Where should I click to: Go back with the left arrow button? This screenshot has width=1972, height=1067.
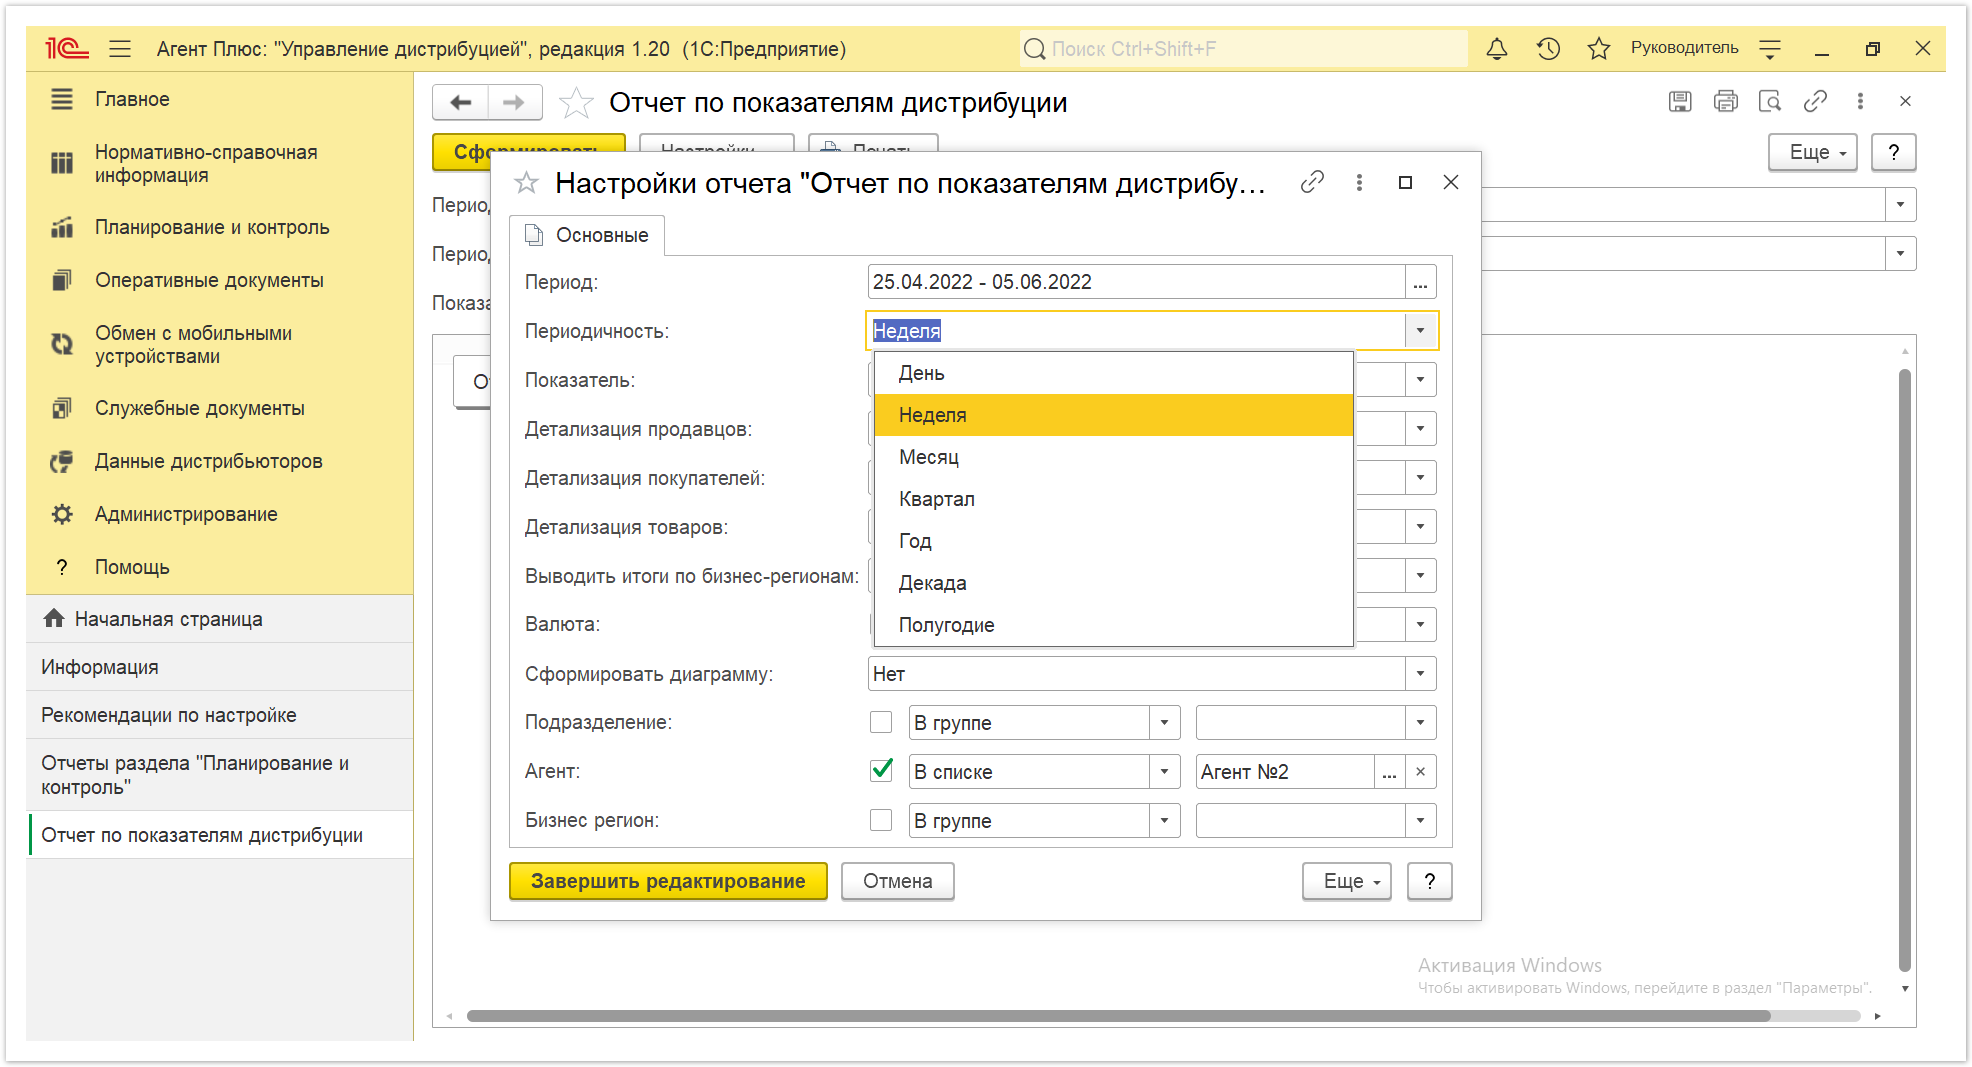pos(460,102)
